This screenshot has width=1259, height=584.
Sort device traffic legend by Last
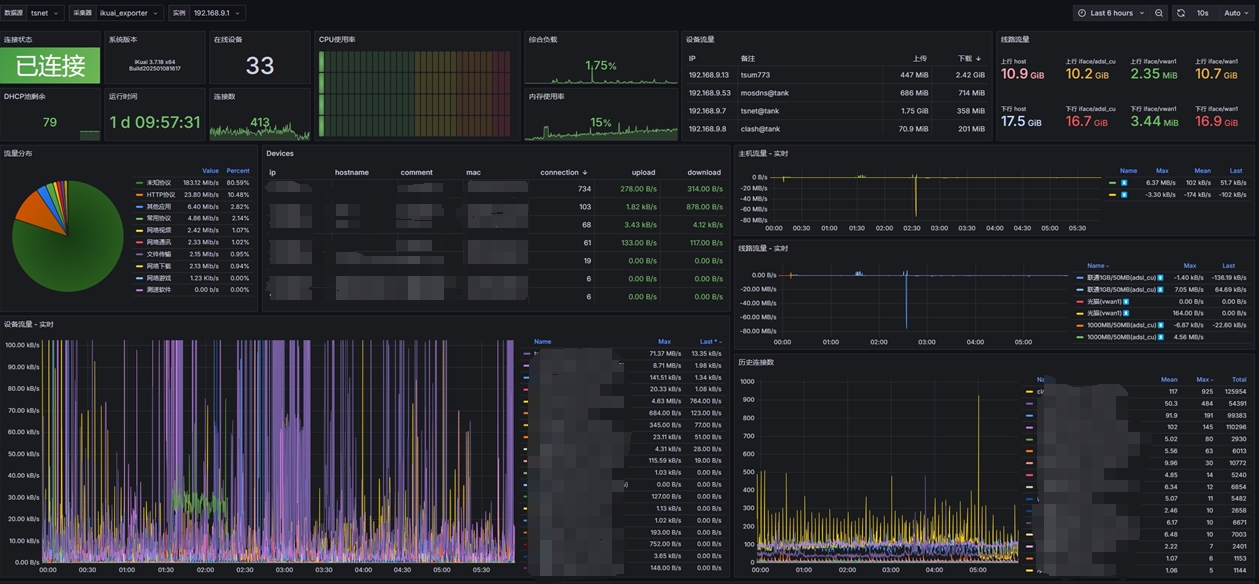pyautogui.click(x=709, y=342)
